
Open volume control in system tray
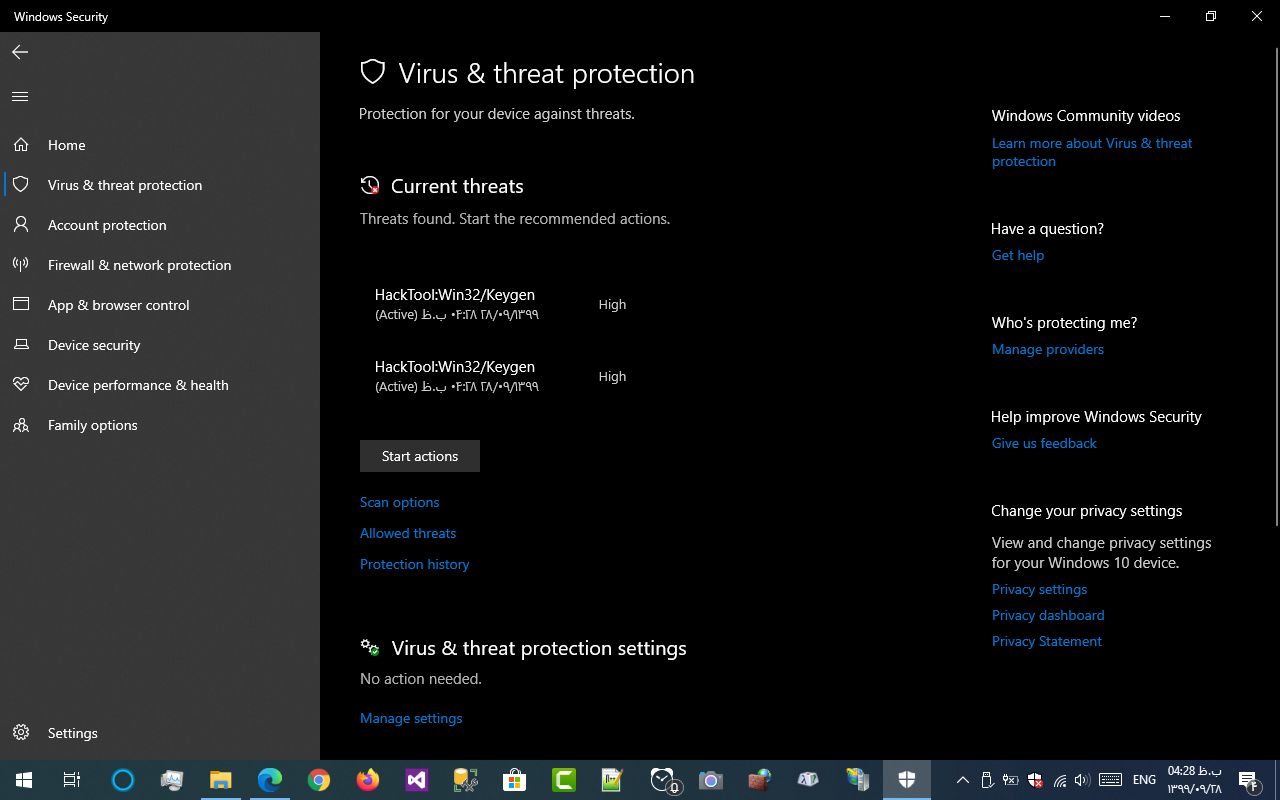tap(1082, 780)
